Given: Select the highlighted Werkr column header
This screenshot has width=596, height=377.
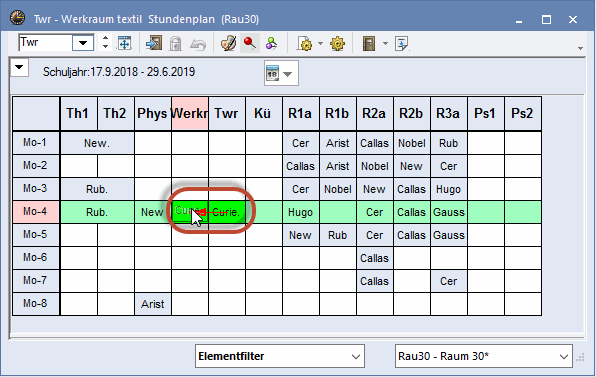Looking at the screenshot, I should 189,113.
